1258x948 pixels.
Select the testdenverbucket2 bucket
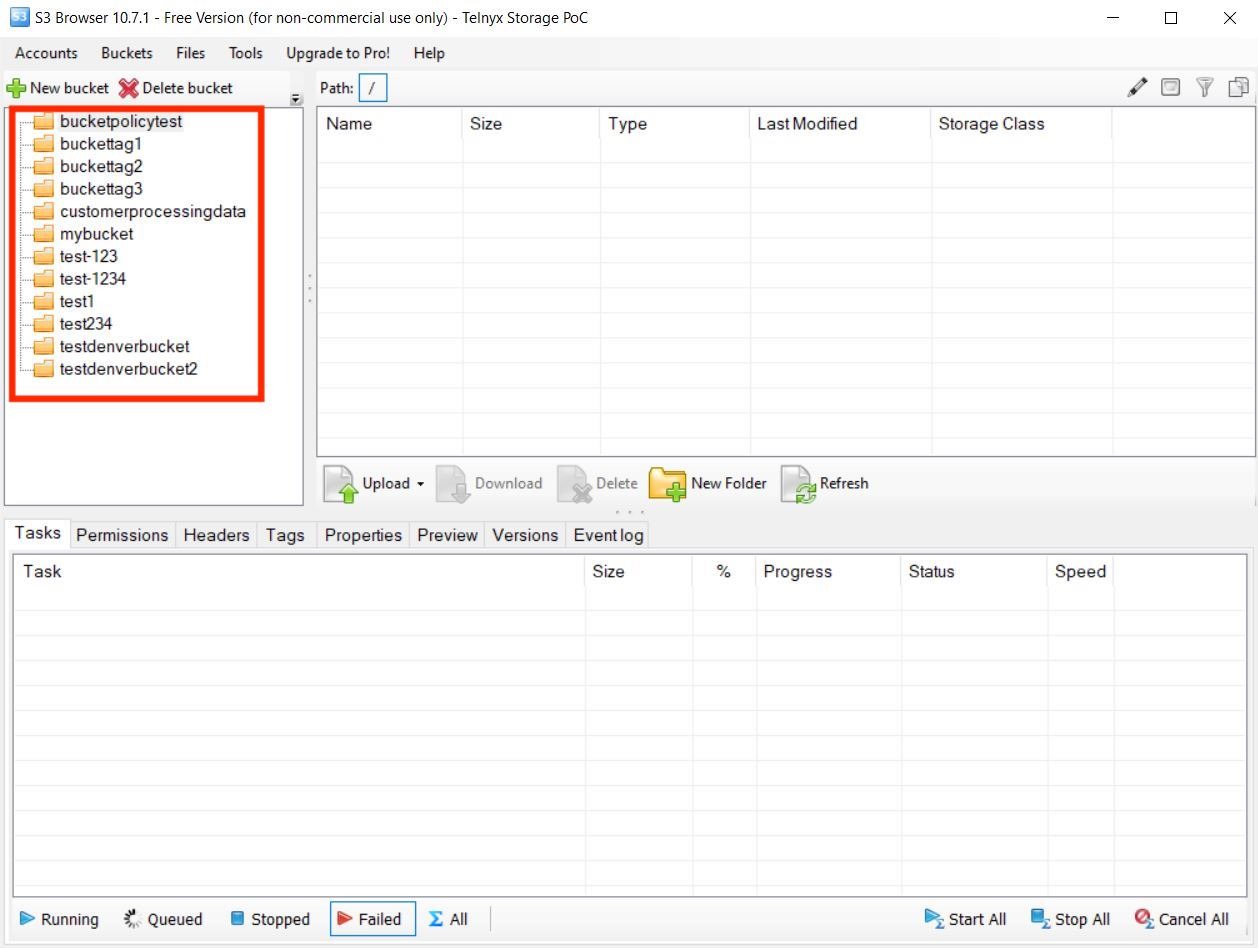(x=128, y=369)
